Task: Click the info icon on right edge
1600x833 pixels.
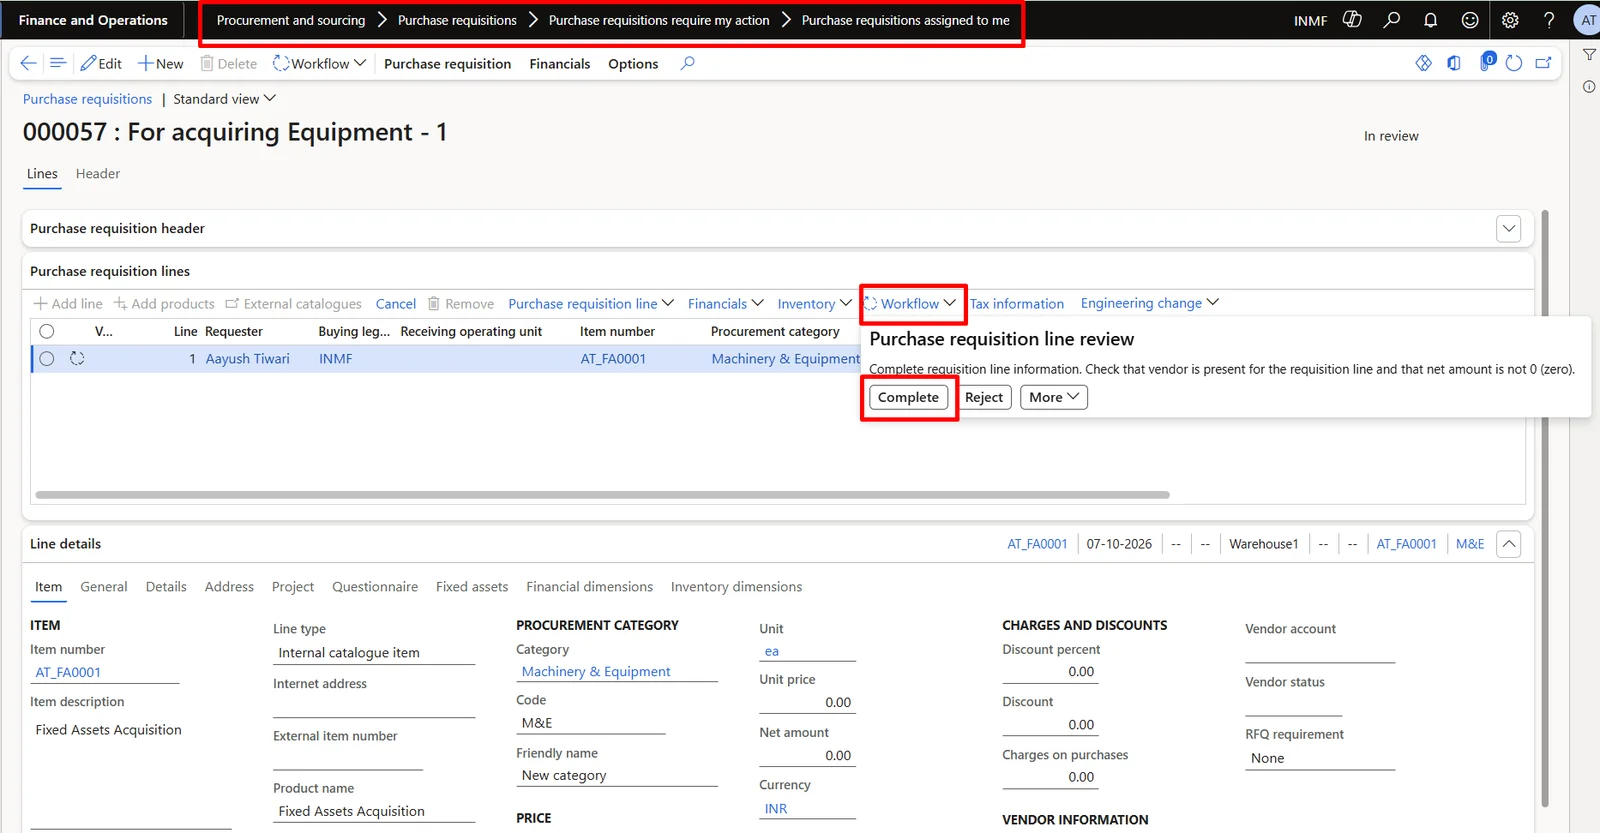Action: [x=1589, y=87]
